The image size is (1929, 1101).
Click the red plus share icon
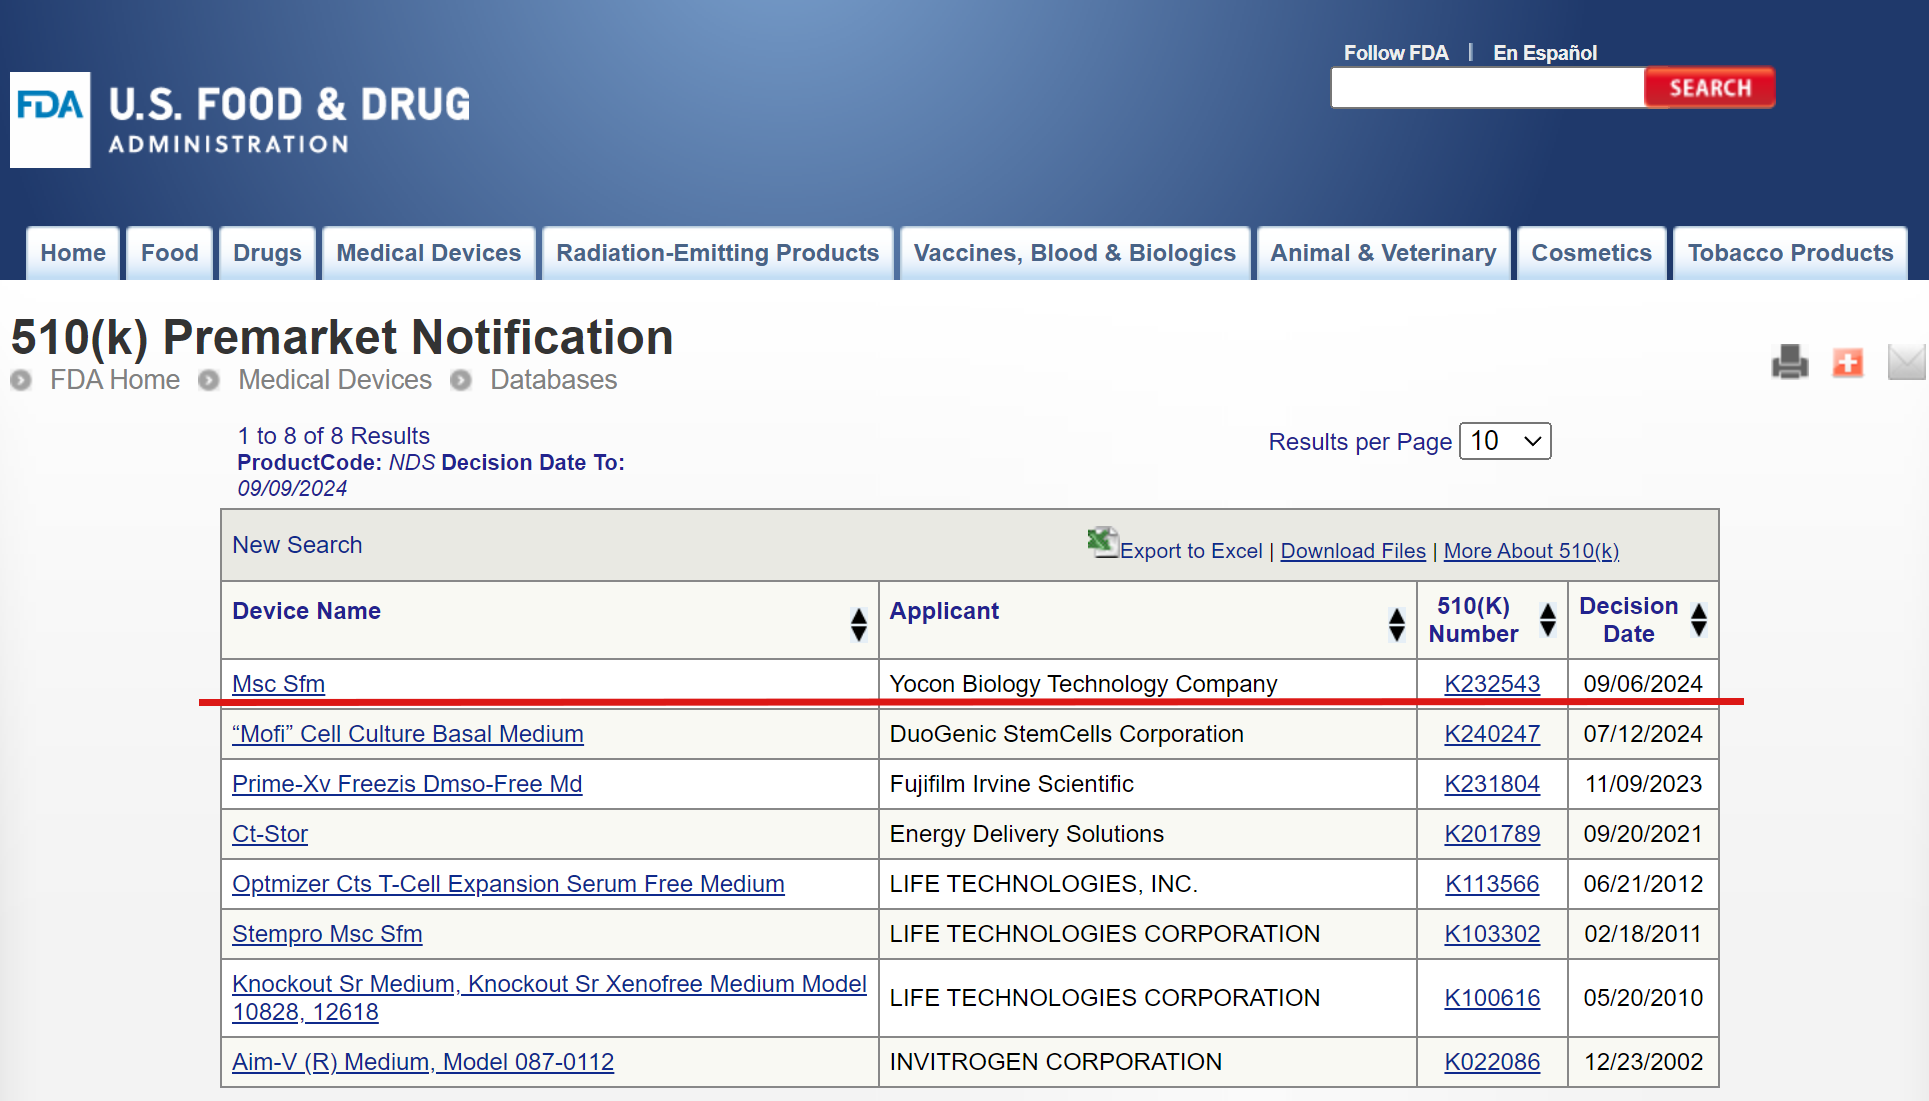[x=1847, y=362]
